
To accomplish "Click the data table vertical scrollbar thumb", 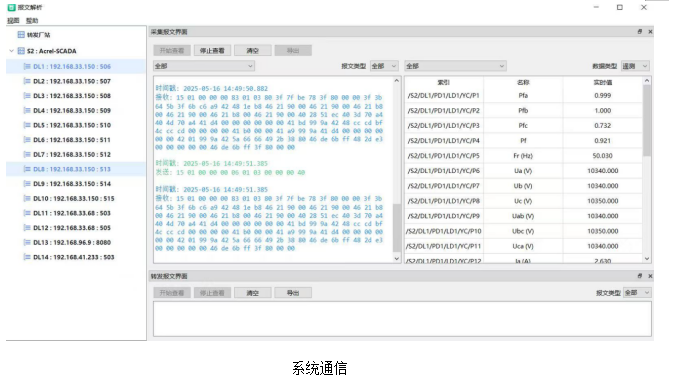I will (x=647, y=120).
